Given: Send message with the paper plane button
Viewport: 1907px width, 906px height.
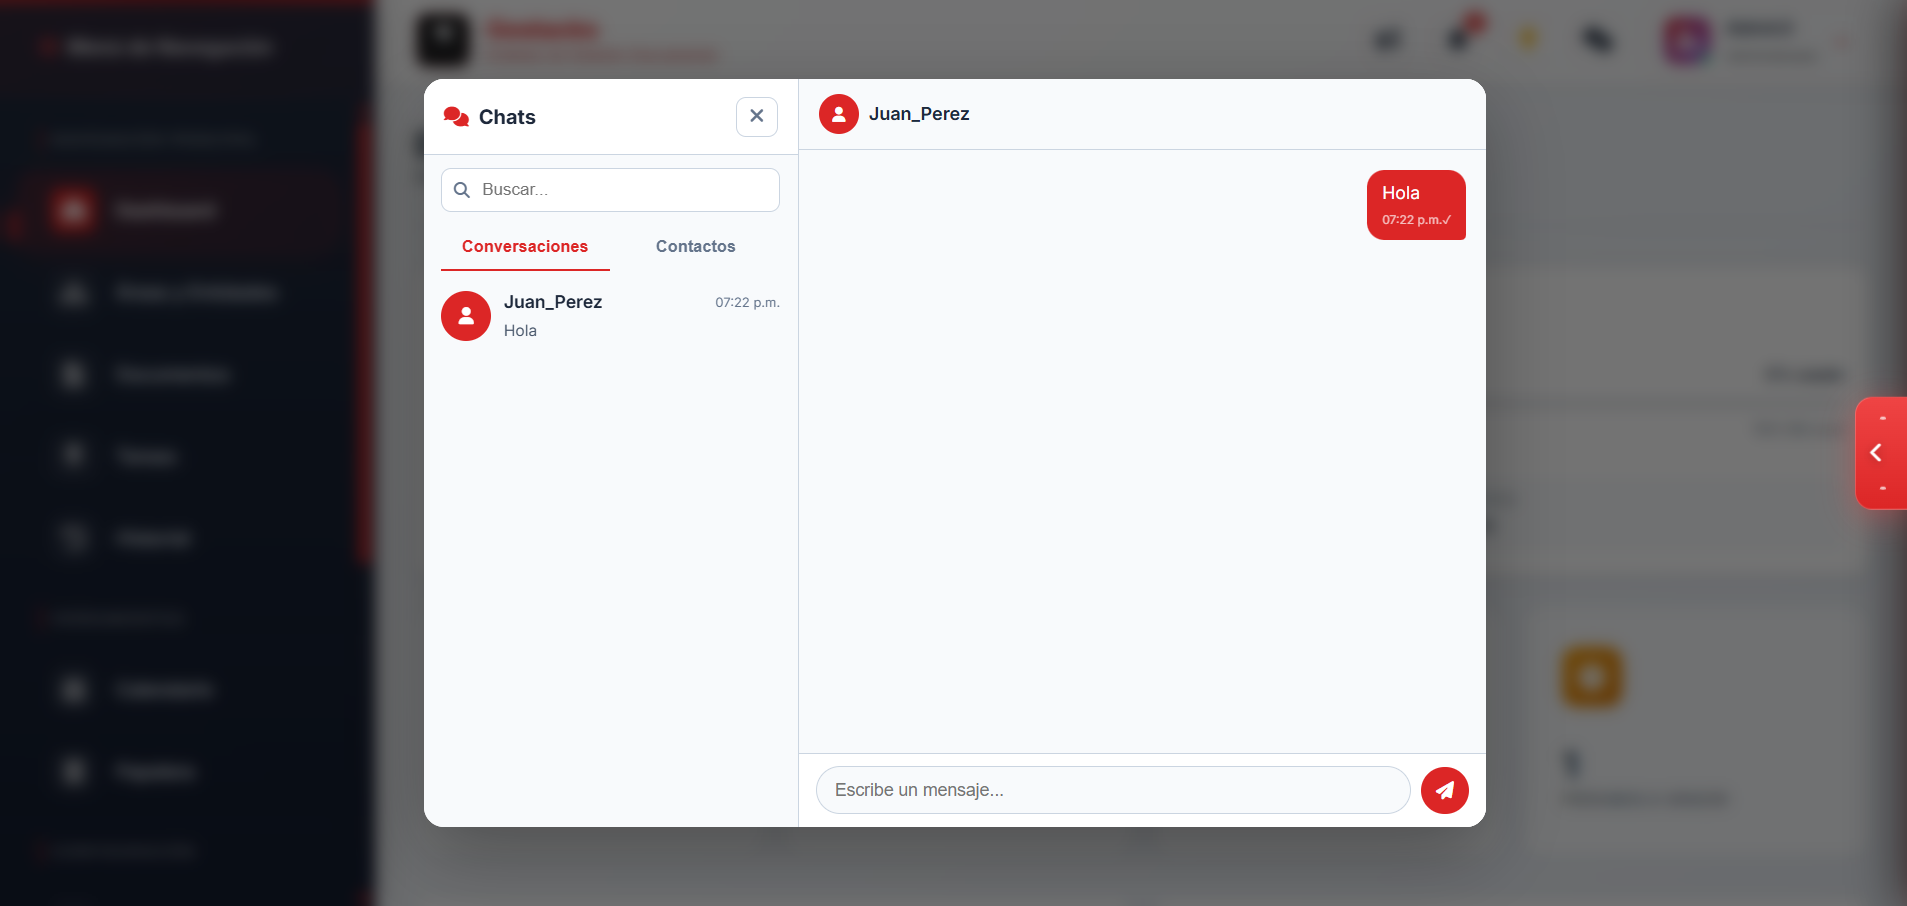Looking at the screenshot, I should [x=1445, y=790].
